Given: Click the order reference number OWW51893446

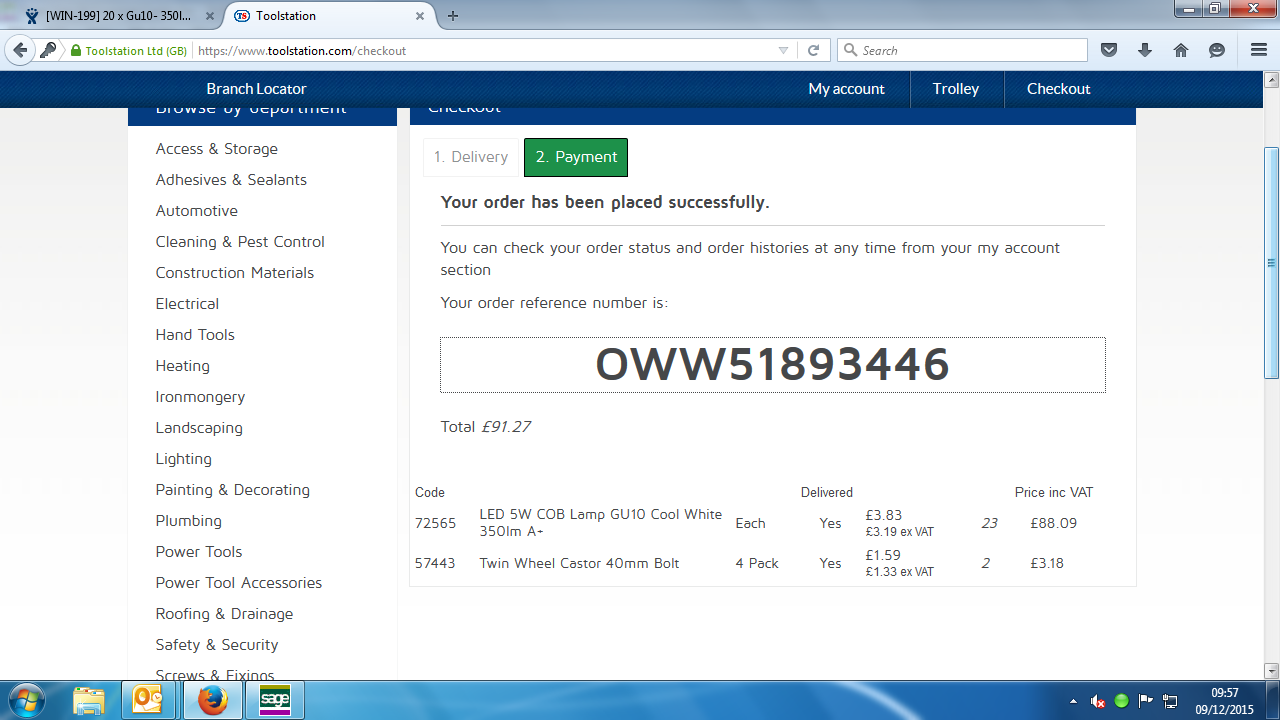Looking at the screenshot, I should coord(772,365).
